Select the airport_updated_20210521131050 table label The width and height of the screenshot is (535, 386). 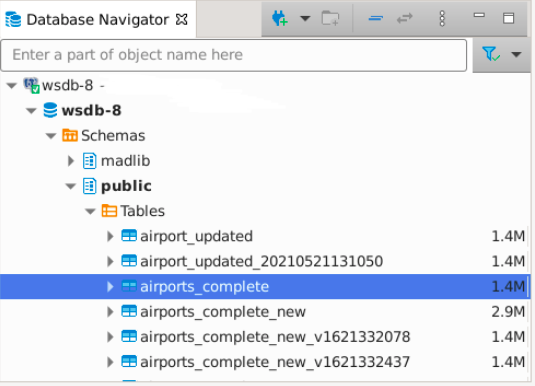(x=261, y=261)
